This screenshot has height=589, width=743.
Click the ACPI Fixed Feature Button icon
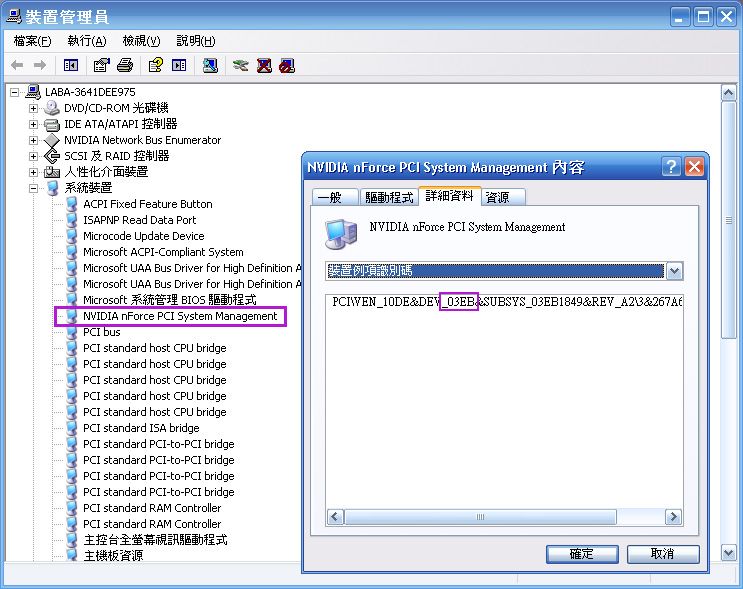tap(72, 204)
